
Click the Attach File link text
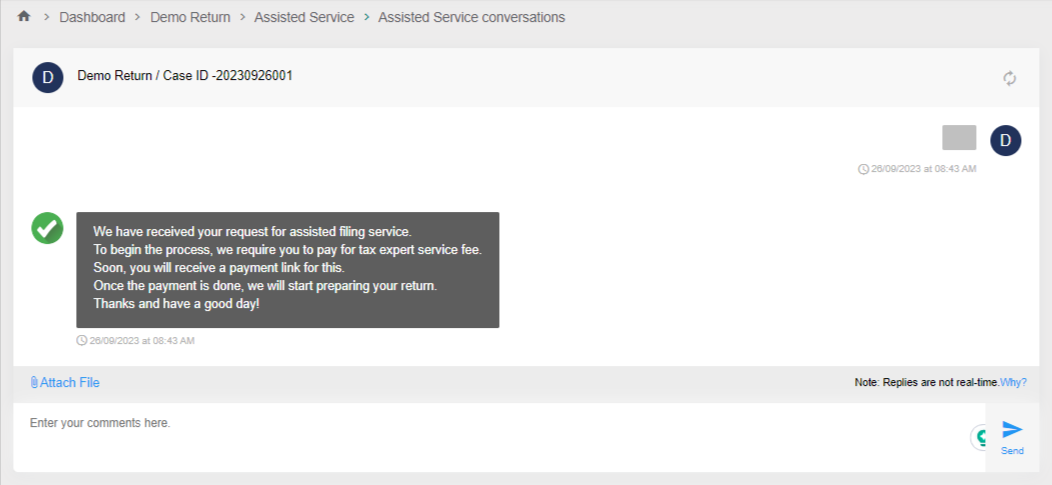coord(70,382)
